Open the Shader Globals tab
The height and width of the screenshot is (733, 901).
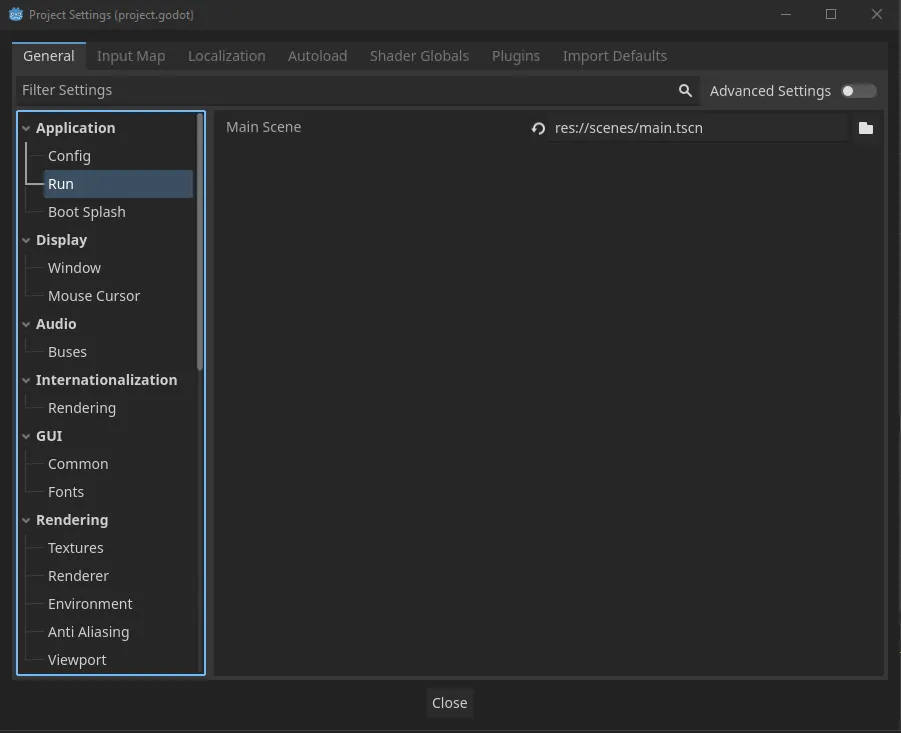pyautogui.click(x=419, y=55)
